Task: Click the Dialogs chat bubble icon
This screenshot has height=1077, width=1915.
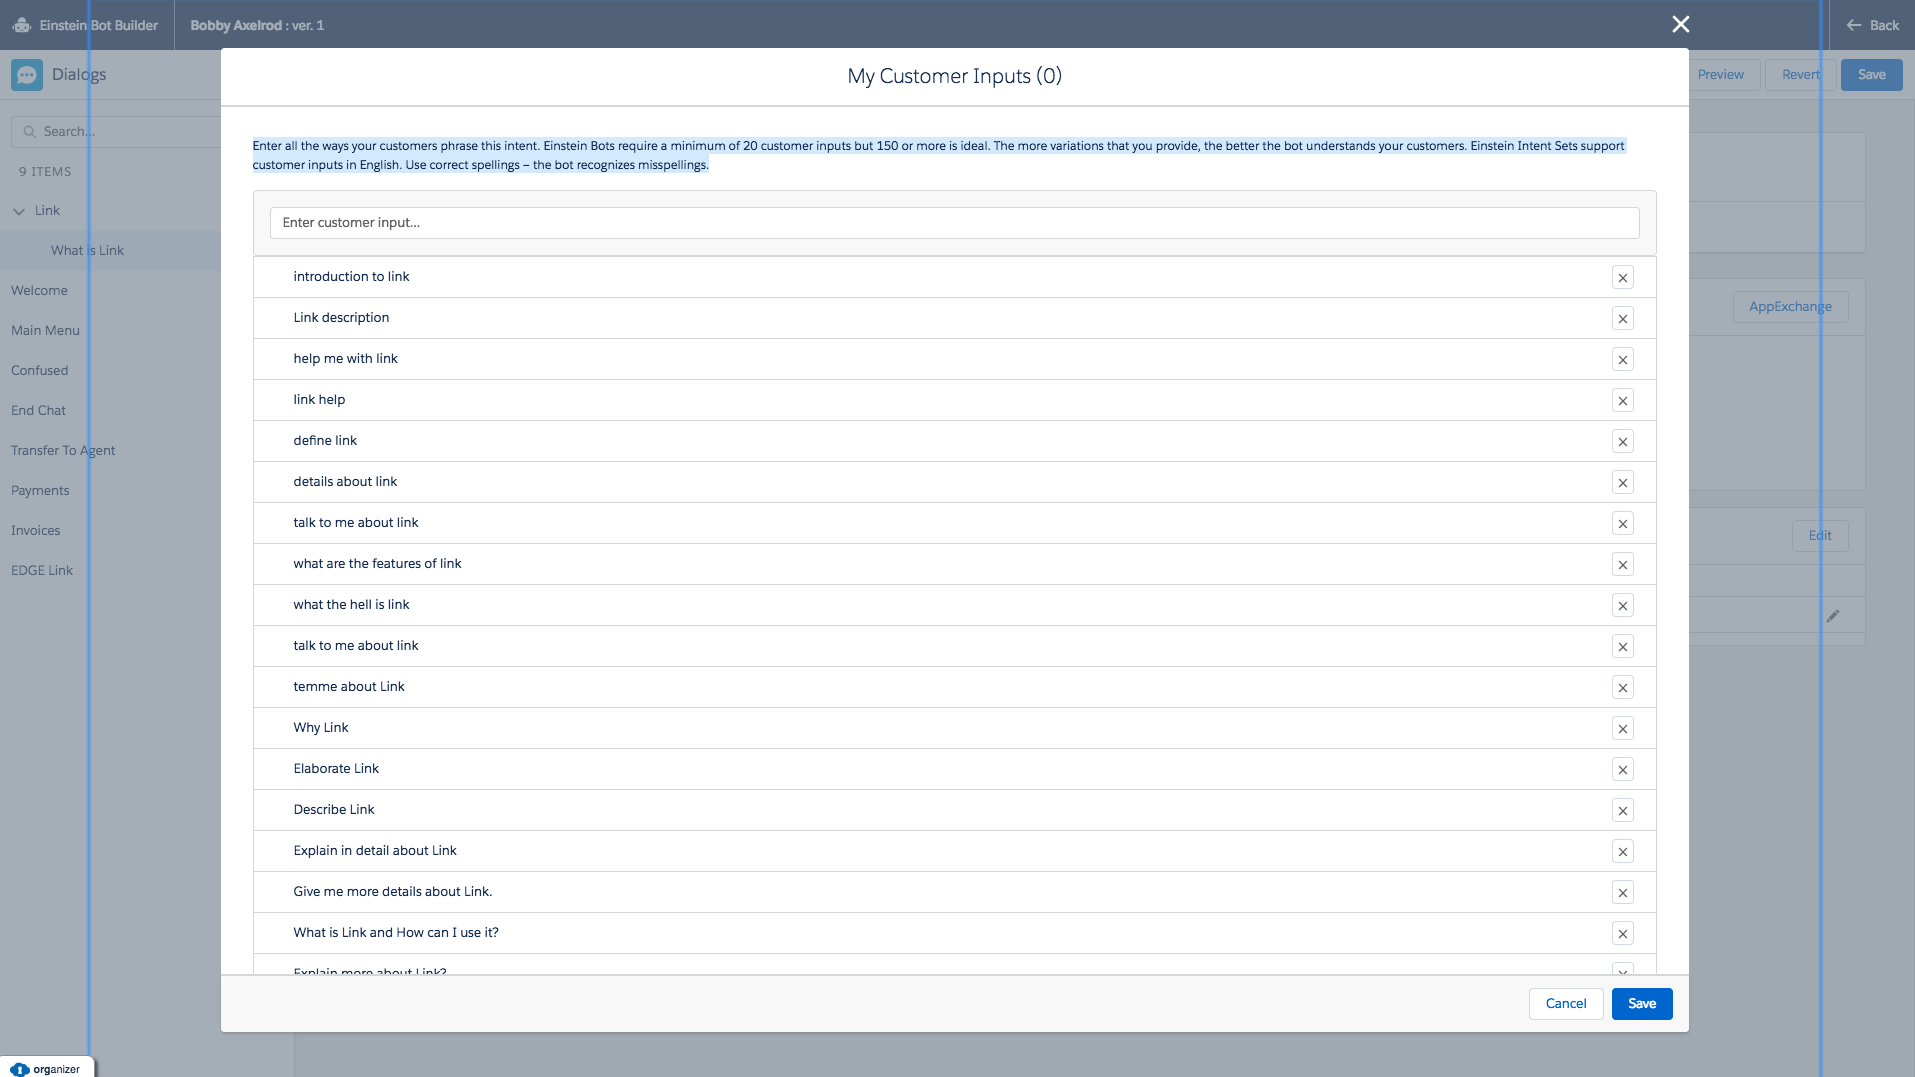Action: point(27,75)
